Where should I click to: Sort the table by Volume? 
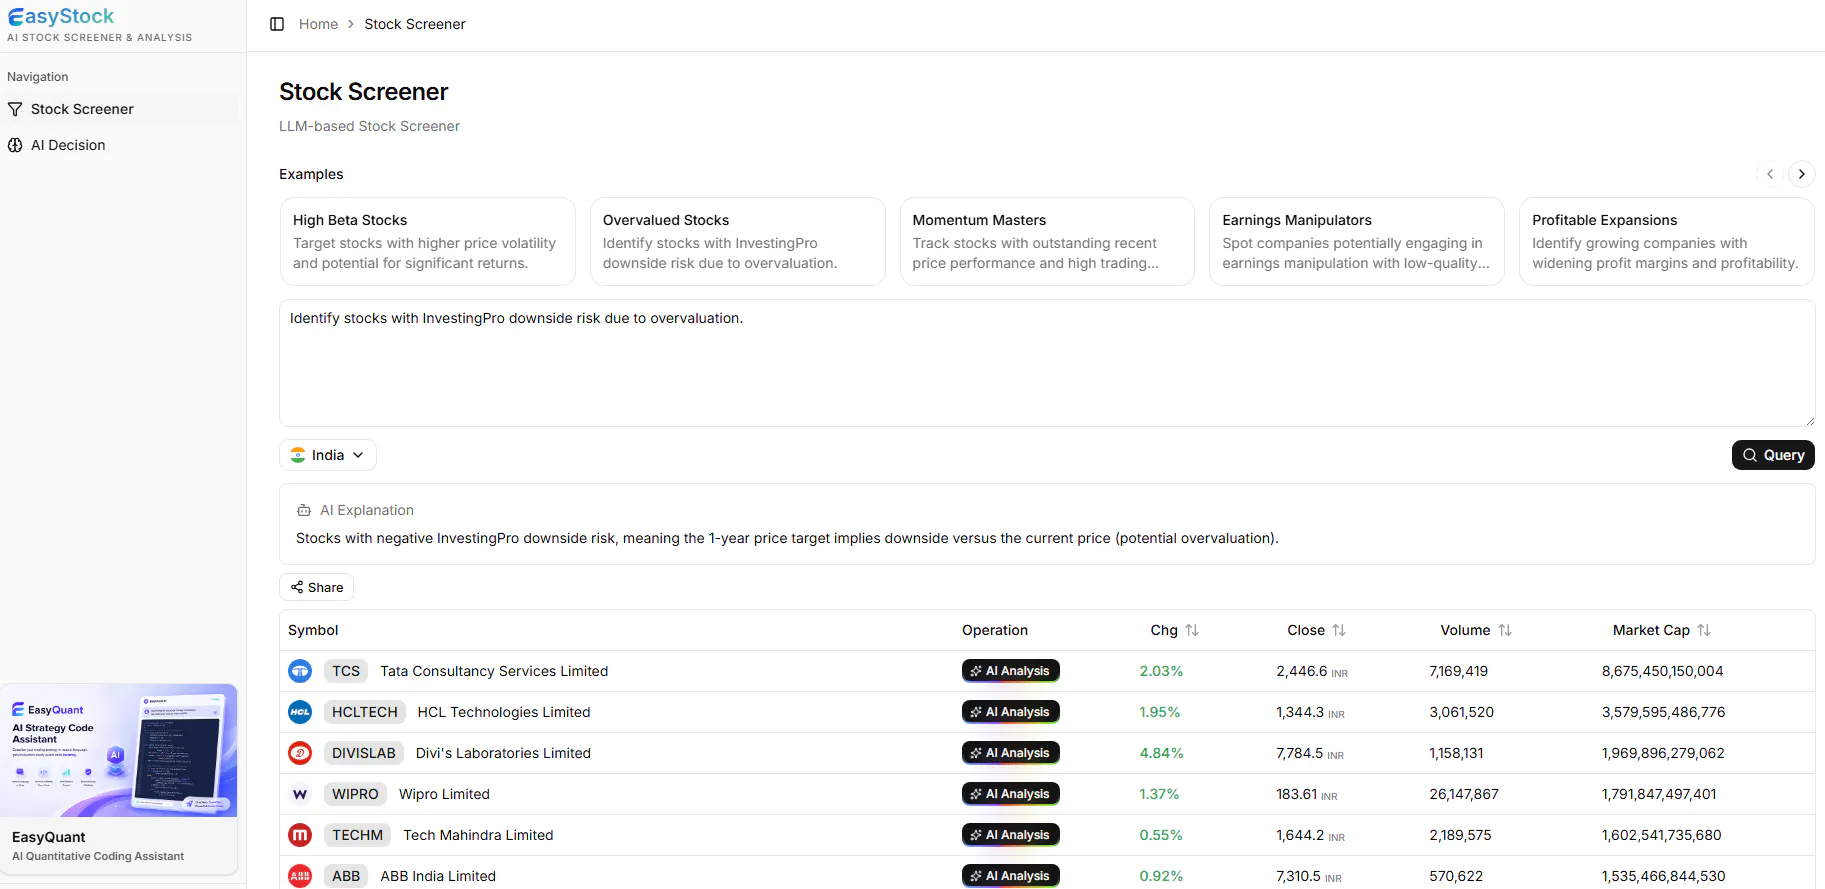pos(1505,630)
